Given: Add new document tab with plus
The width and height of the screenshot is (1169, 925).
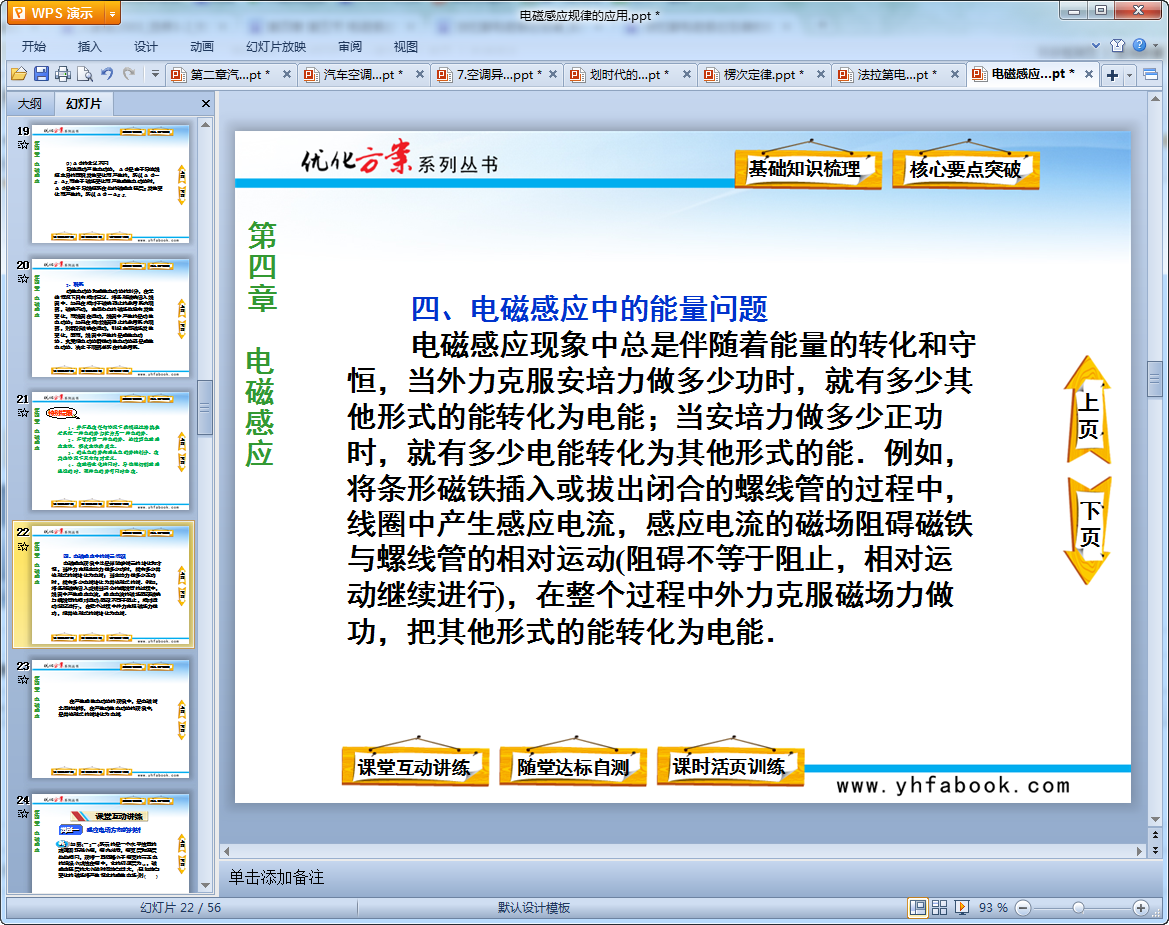Looking at the screenshot, I should point(1112,75).
